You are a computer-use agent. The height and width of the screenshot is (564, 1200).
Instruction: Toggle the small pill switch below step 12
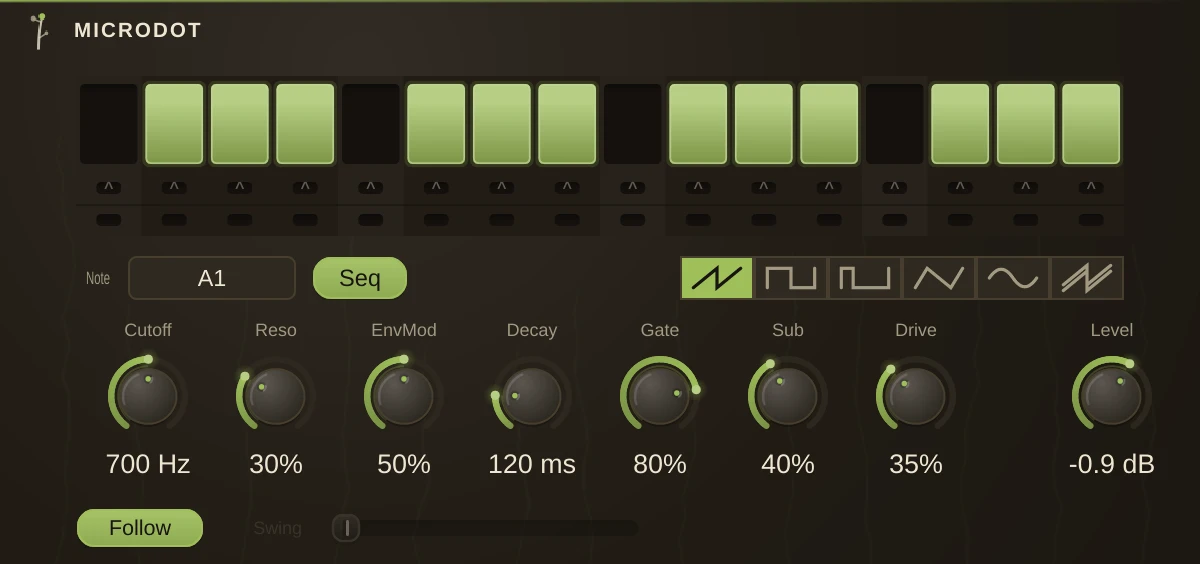tap(829, 220)
